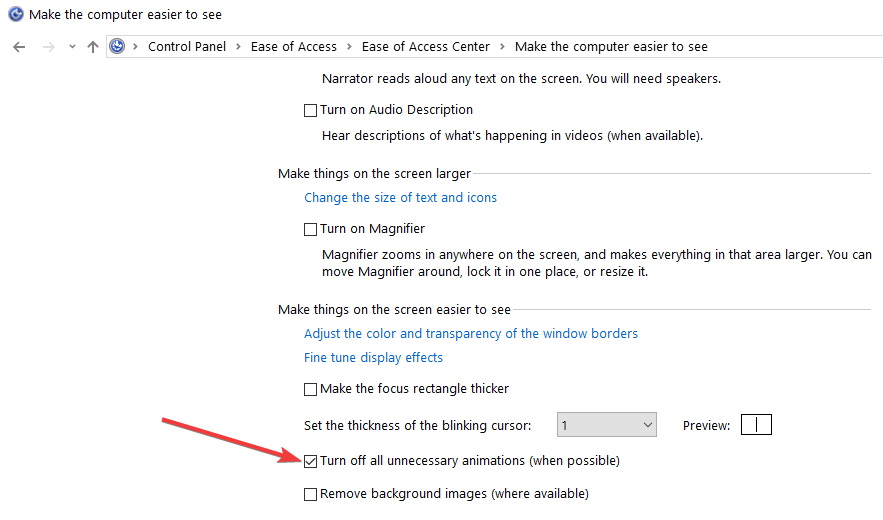Screen dimensions: 883x520
Task: Select the Ease of Access breadcrumb
Action: (x=294, y=47)
